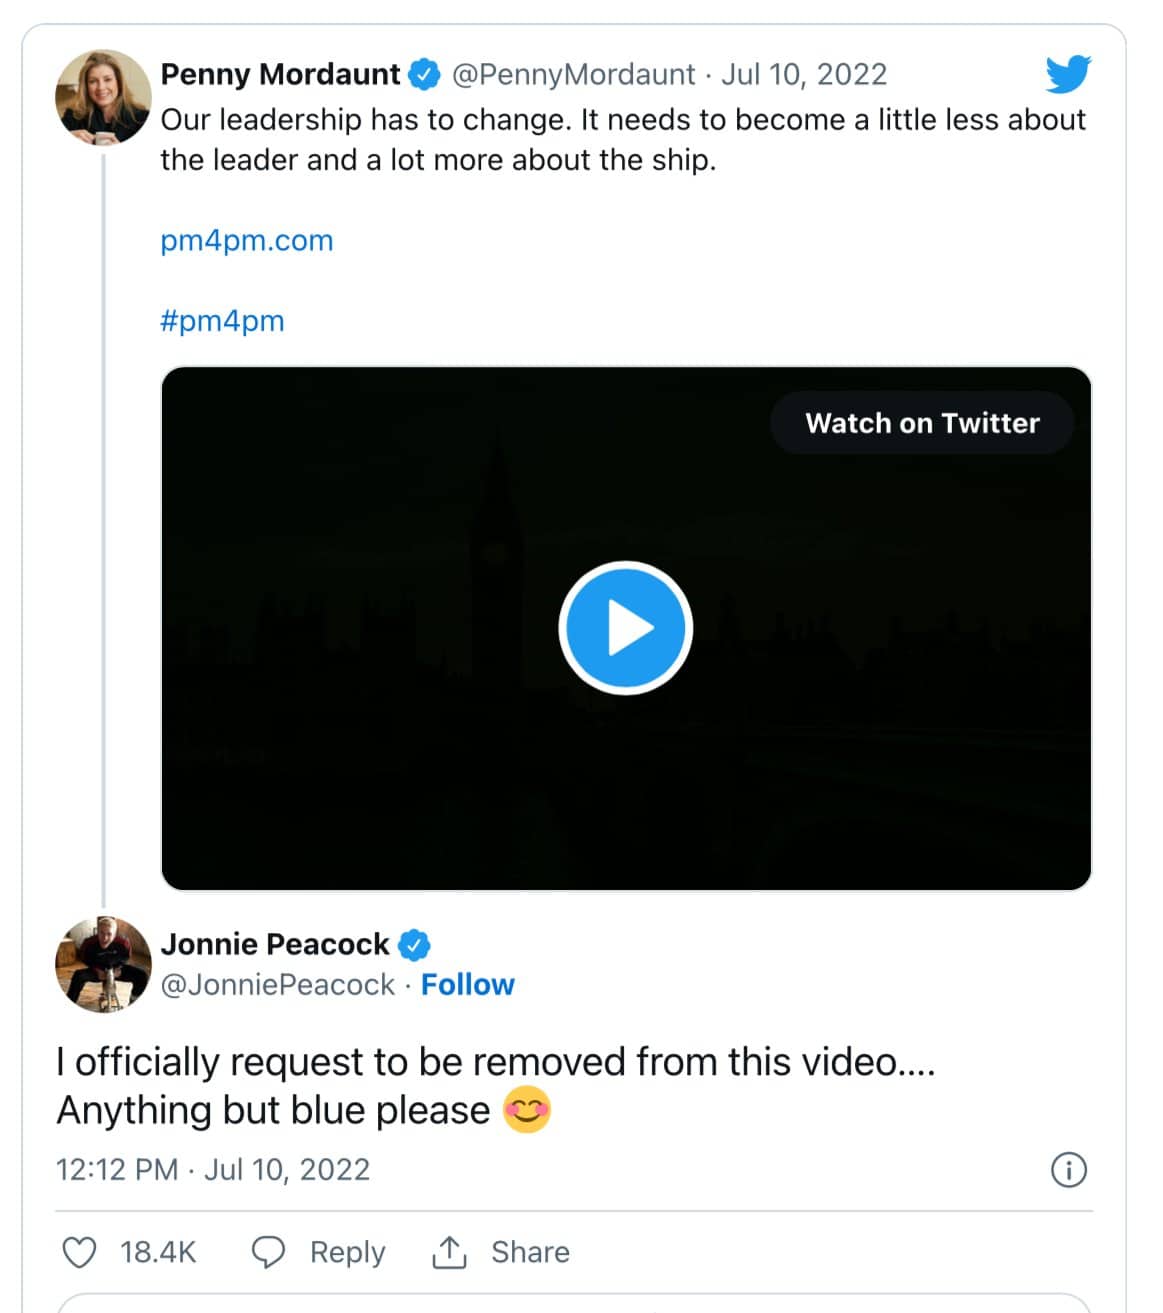Click the 12:12 PM timestamp
Image resolution: width=1163 pixels, height=1313 pixels.
[x=115, y=1169]
